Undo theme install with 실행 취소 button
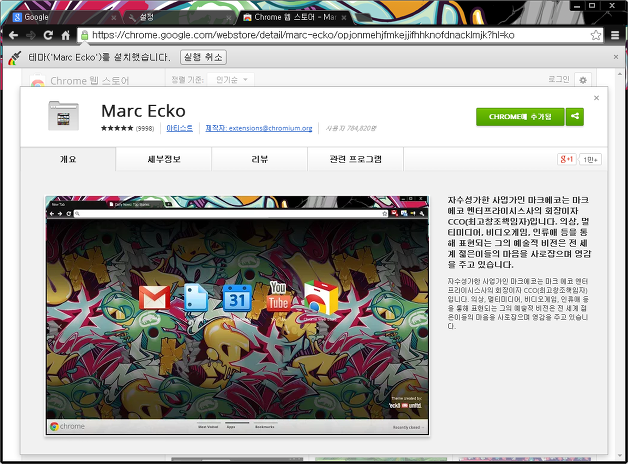Image resolution: width=628 pixels, height=464 pixels. pos(203,57)
